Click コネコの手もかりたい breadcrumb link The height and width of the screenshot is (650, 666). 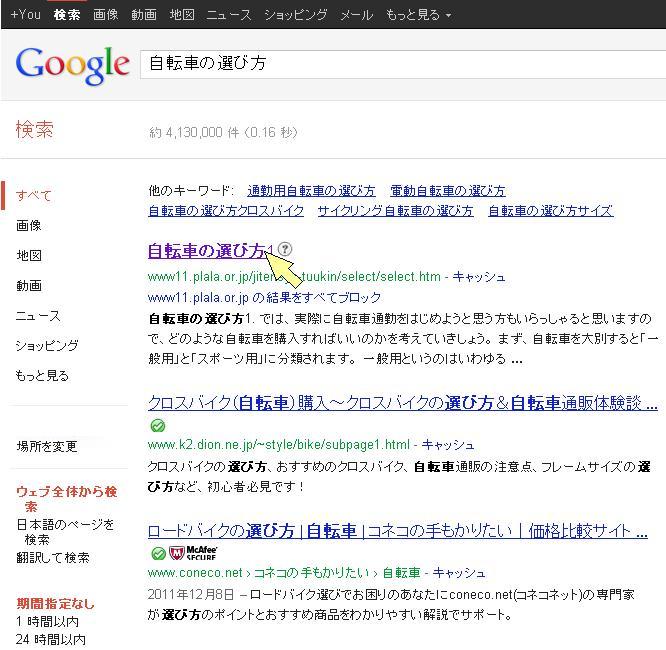[x=311, y=573]
